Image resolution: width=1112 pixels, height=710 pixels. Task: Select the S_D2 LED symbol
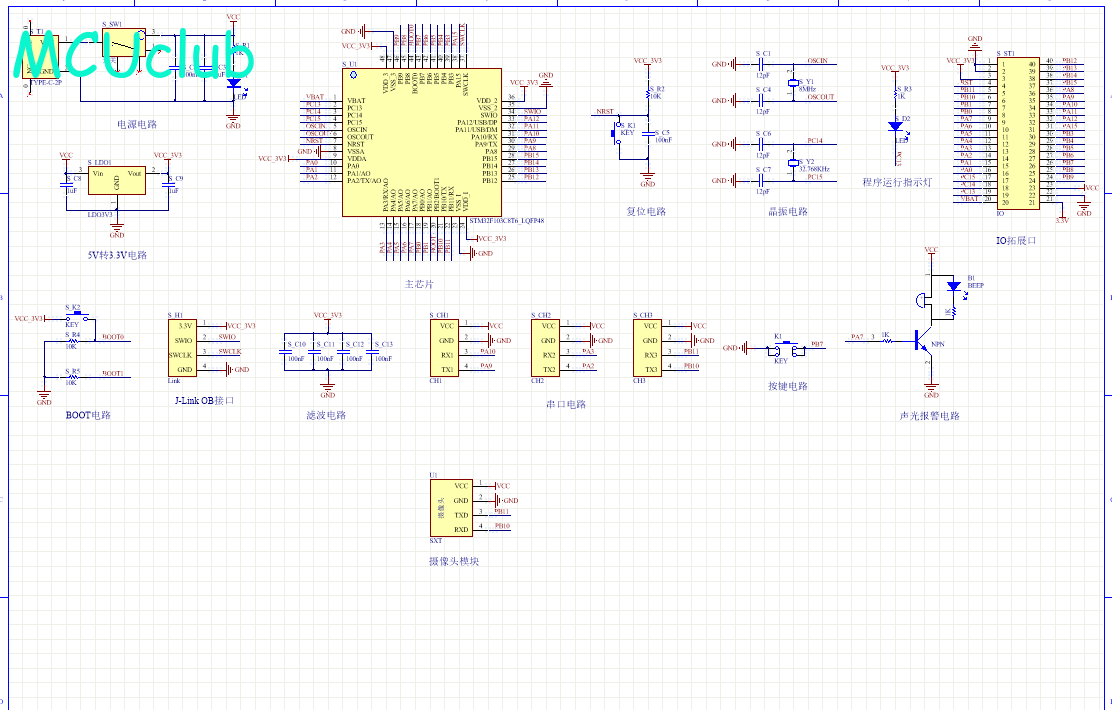point(896,126)
